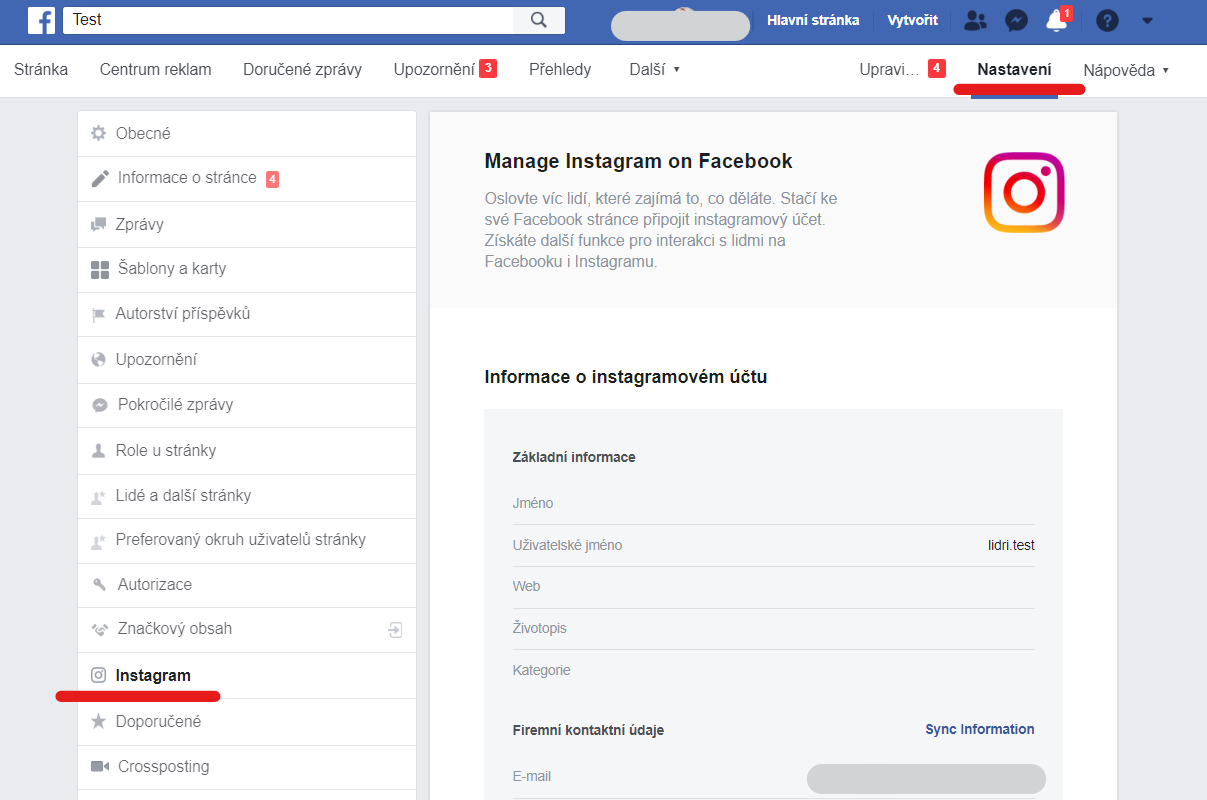Screen dimensions: 1207x800
Task: Click the gear icon beside Obecné
Action: tap(98, 133)
